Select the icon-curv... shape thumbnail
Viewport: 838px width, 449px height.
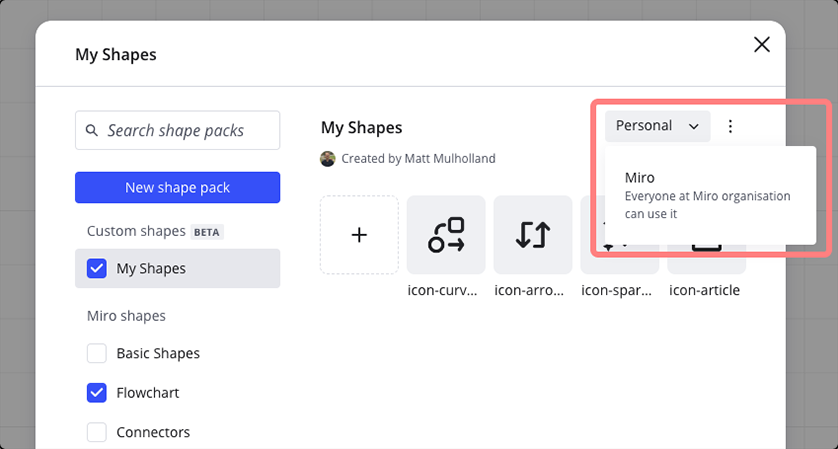coord(446,235)
